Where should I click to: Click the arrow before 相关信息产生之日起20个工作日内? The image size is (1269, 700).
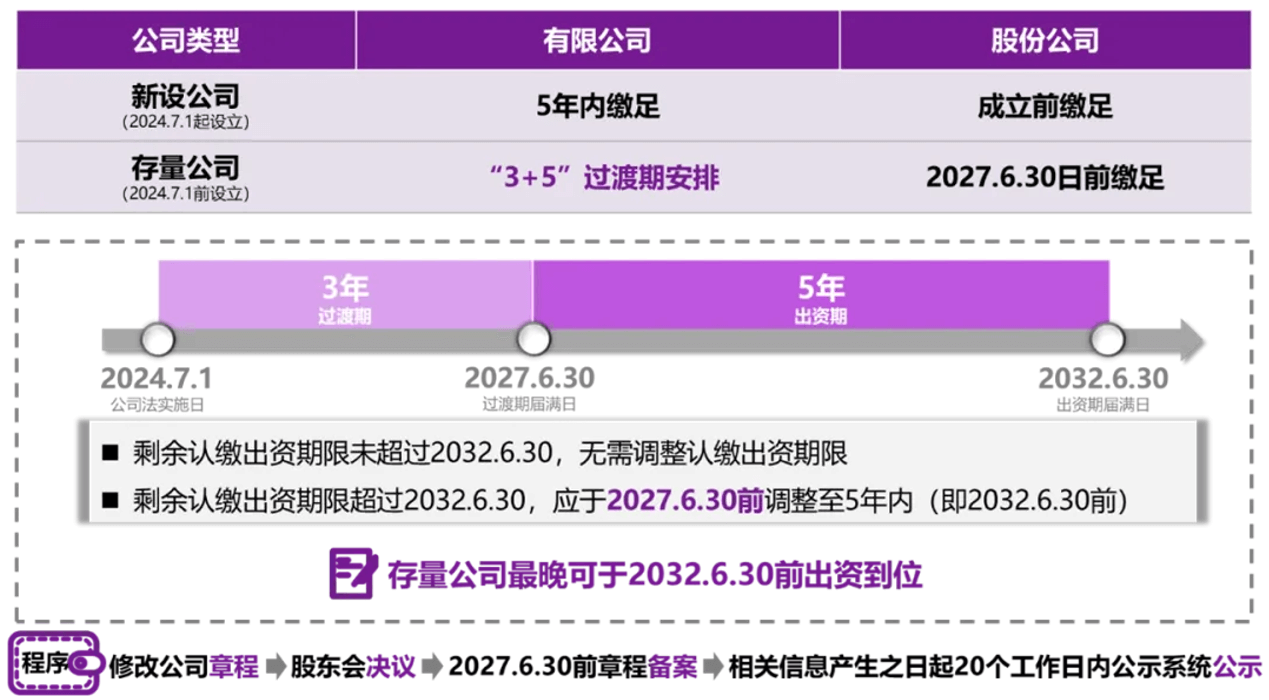[713, 666]
